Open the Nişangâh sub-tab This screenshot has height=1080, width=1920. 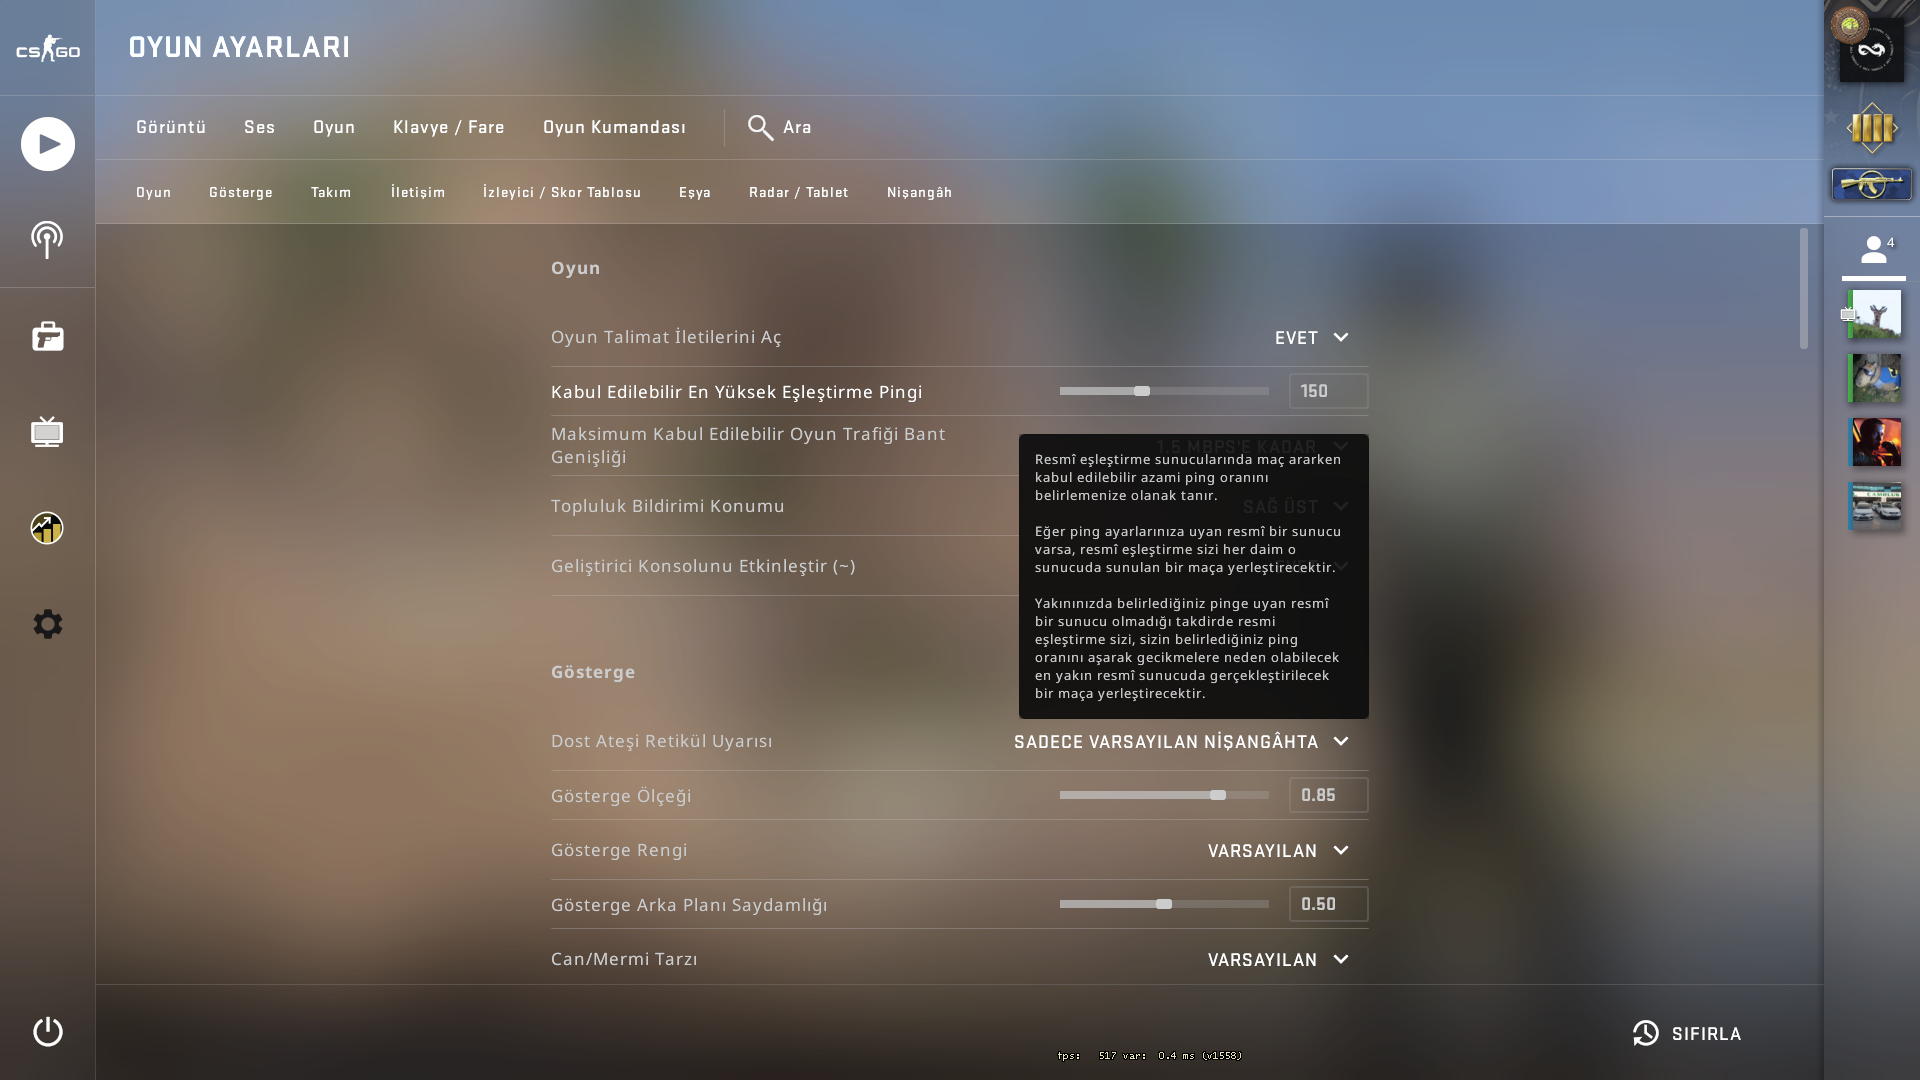click(x=919, y=192)
